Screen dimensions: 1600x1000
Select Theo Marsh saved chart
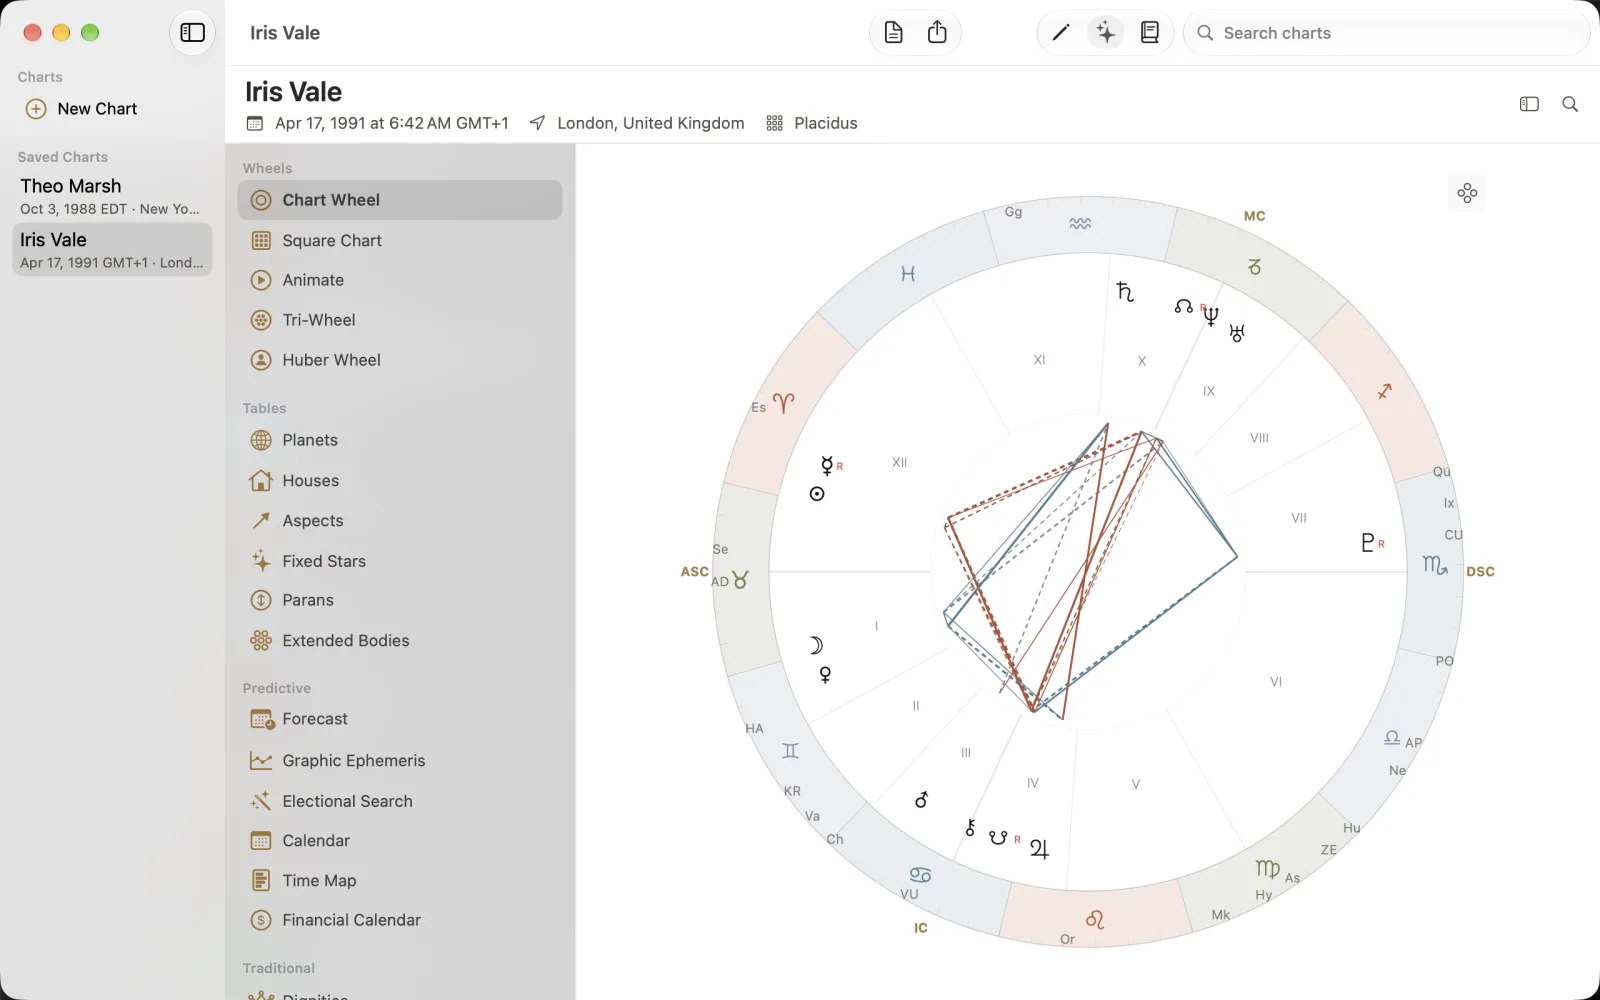tap(112, 196)
